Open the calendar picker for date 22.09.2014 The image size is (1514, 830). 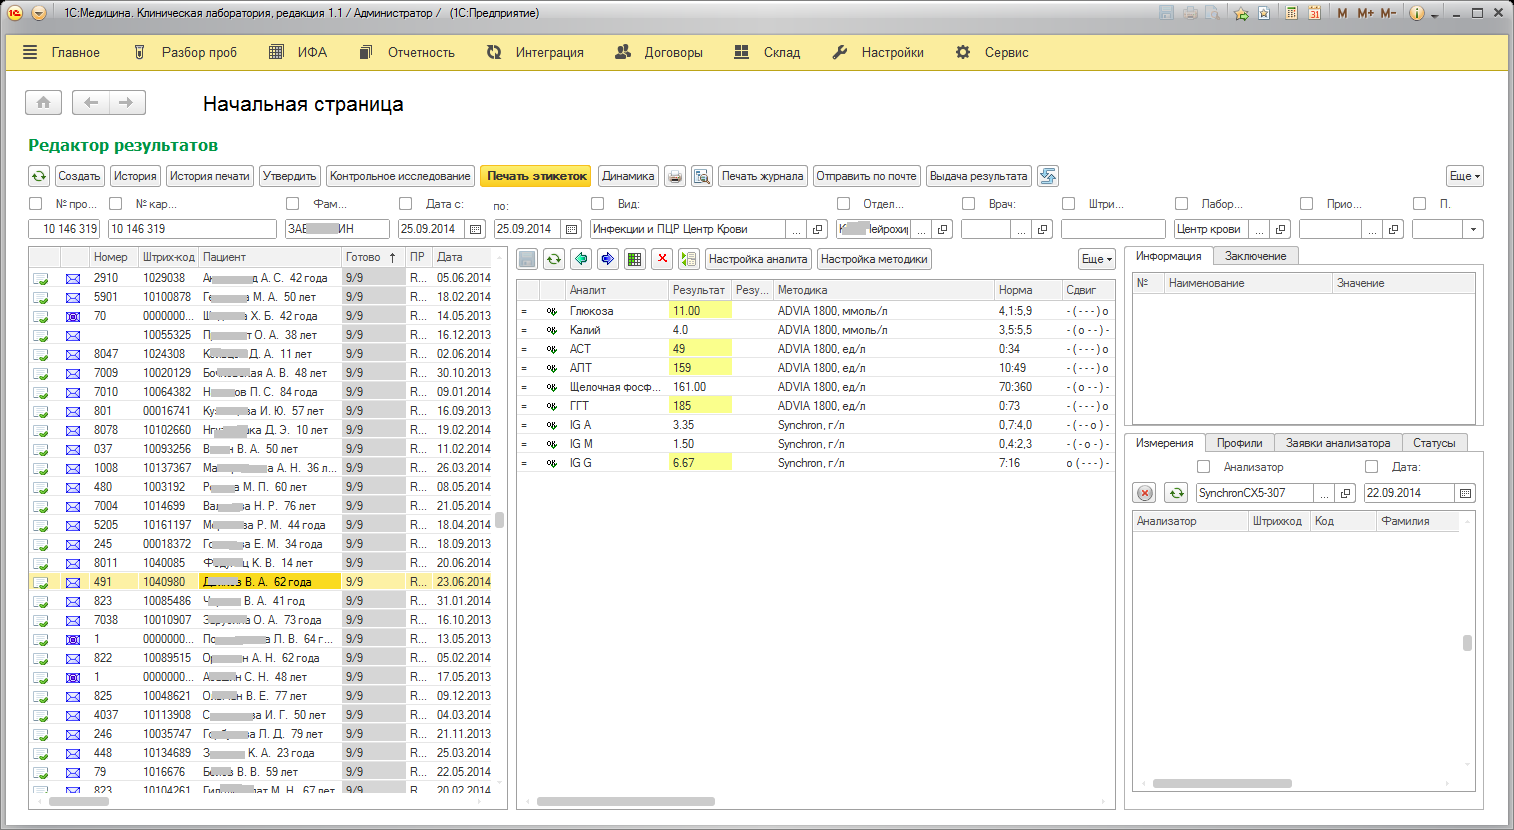click(1465, 493)
